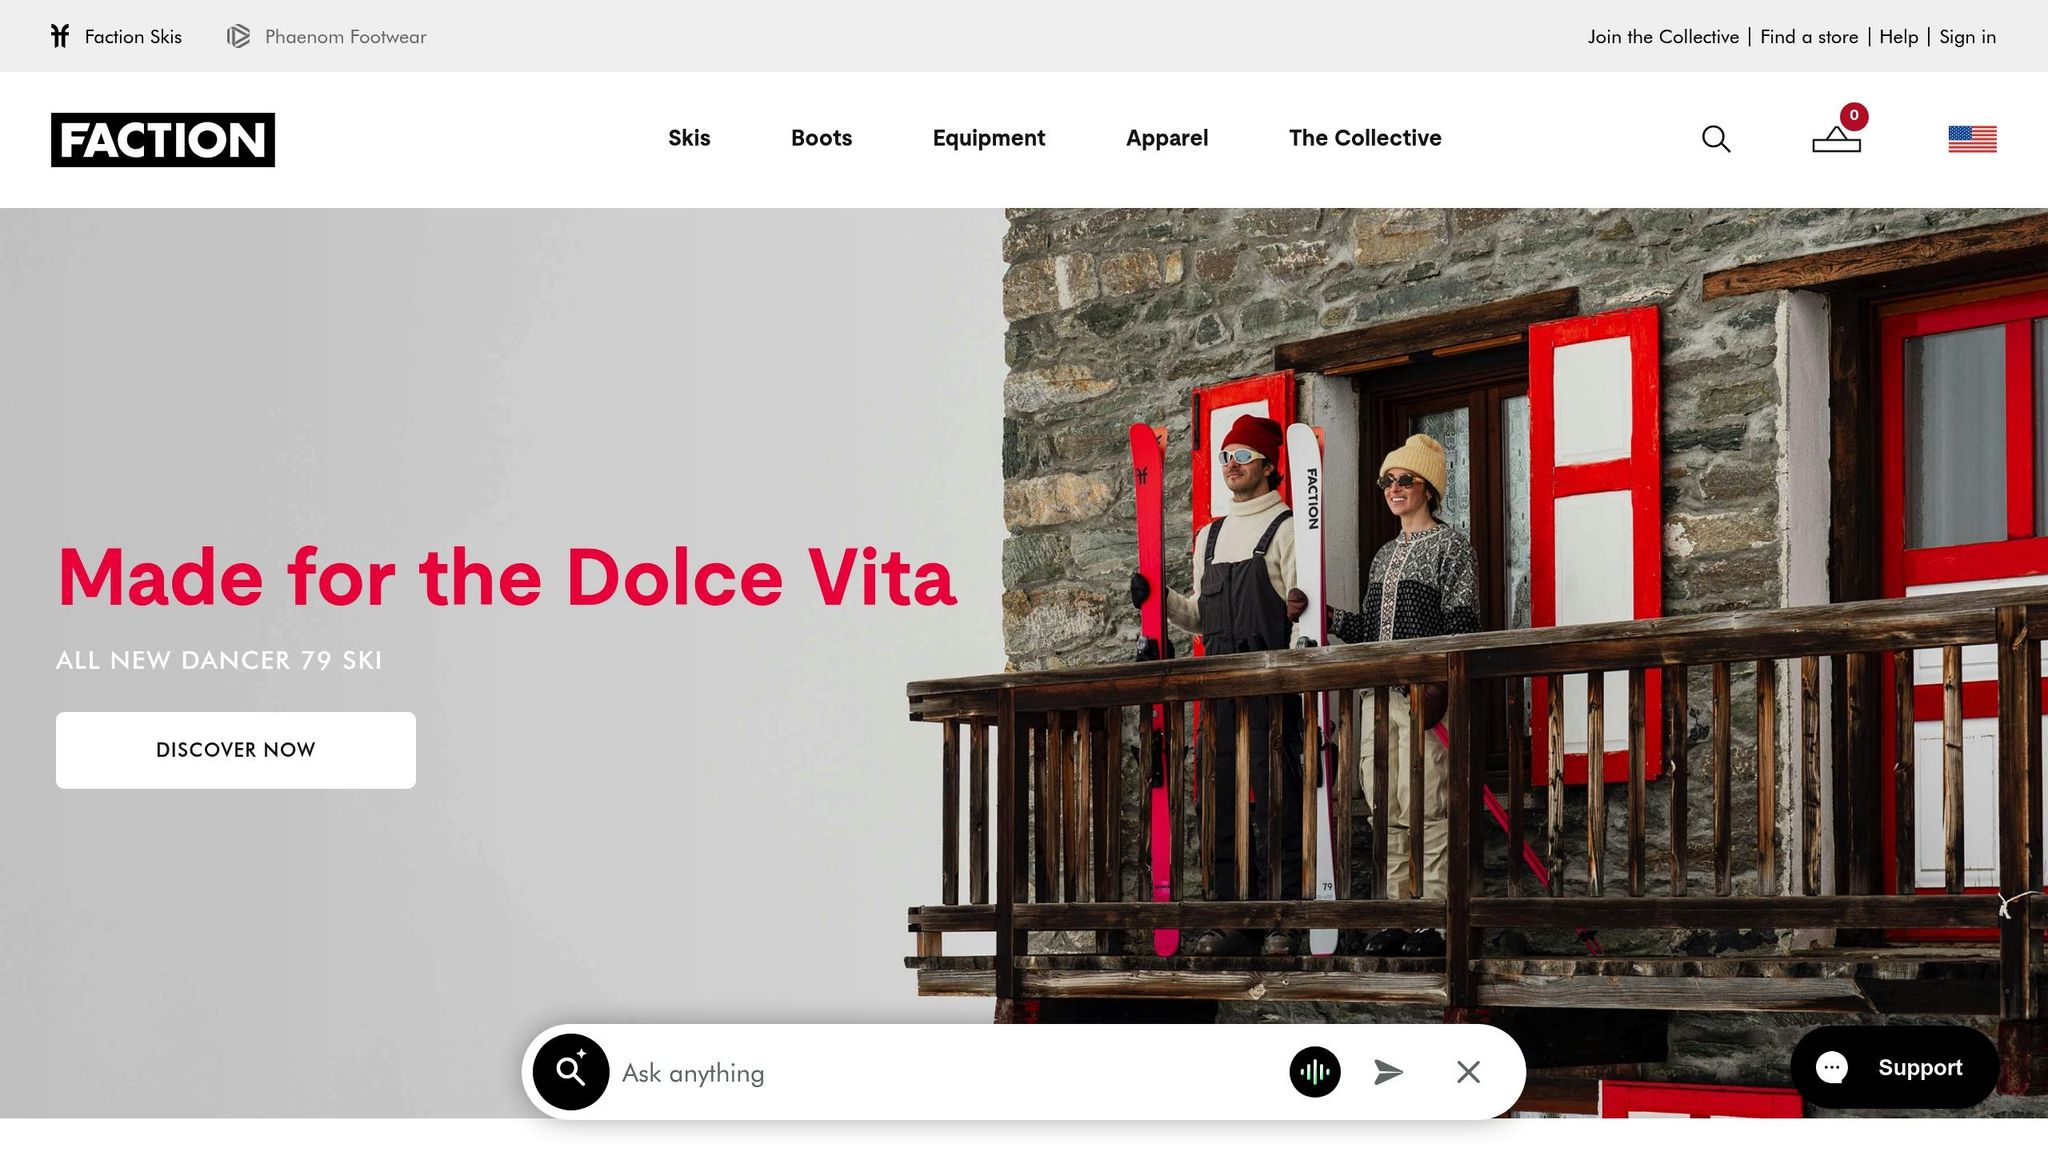
Task: Open the search magnifier icon in header
Action: 1716,139
